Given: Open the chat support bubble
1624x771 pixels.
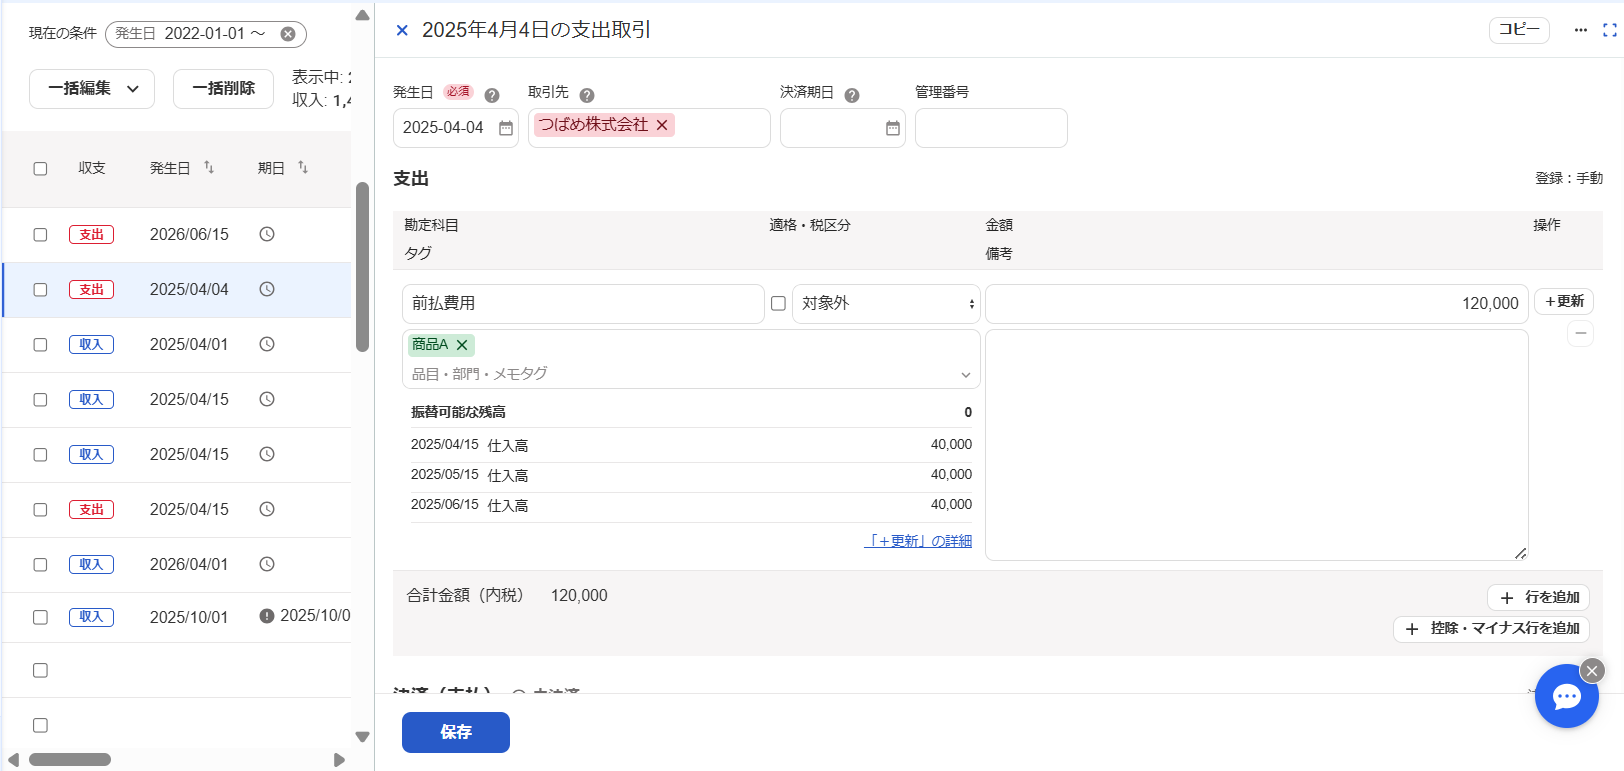Looking at the screenshot, I should point(1567,697).
